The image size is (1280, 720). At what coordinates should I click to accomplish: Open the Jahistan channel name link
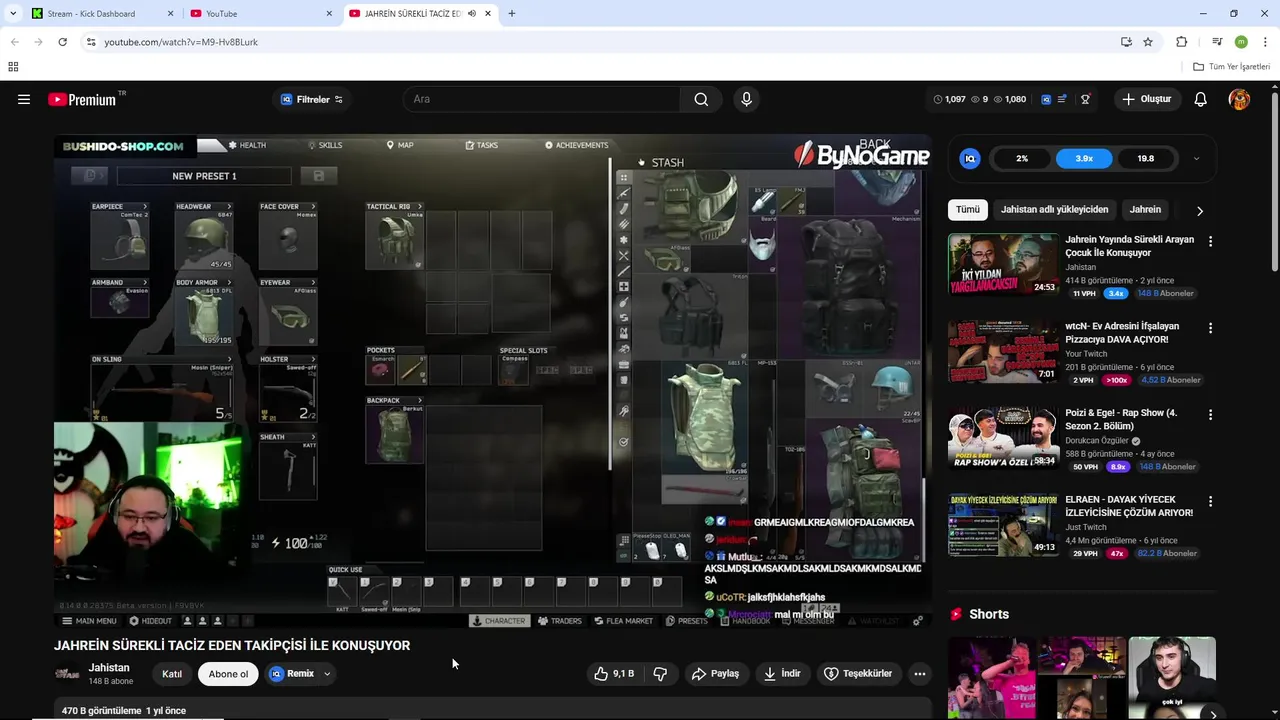(x=109, y=668)
